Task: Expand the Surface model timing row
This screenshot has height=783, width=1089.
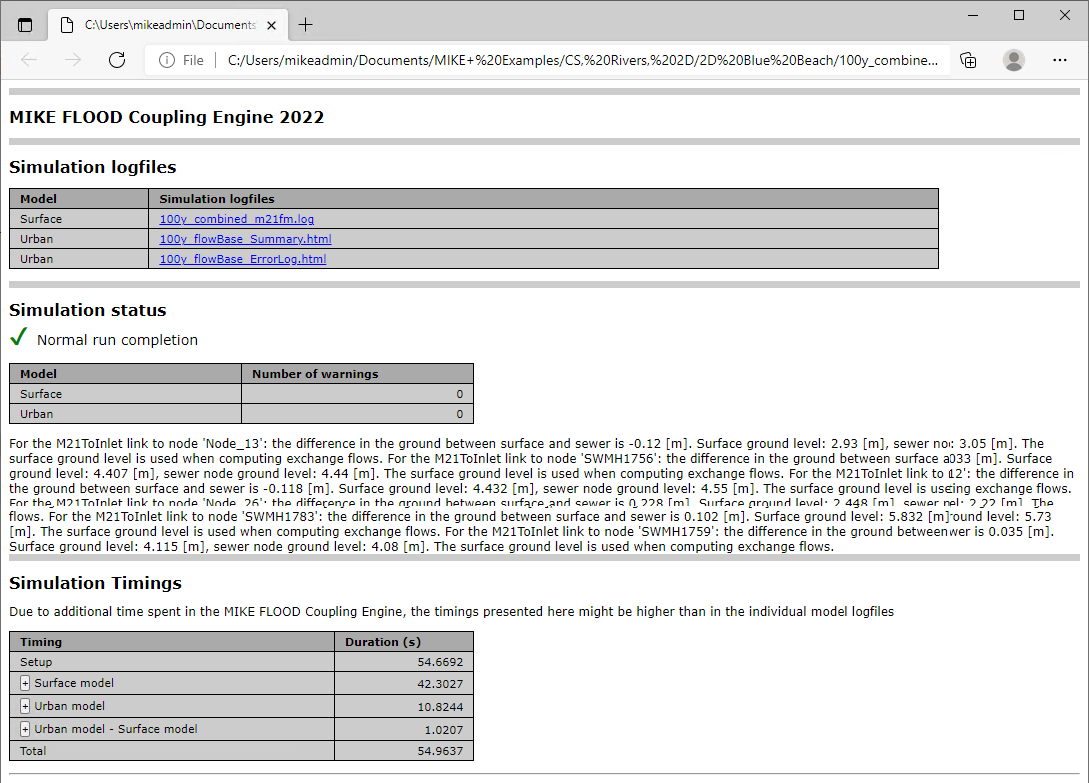Action: [25, 684]
